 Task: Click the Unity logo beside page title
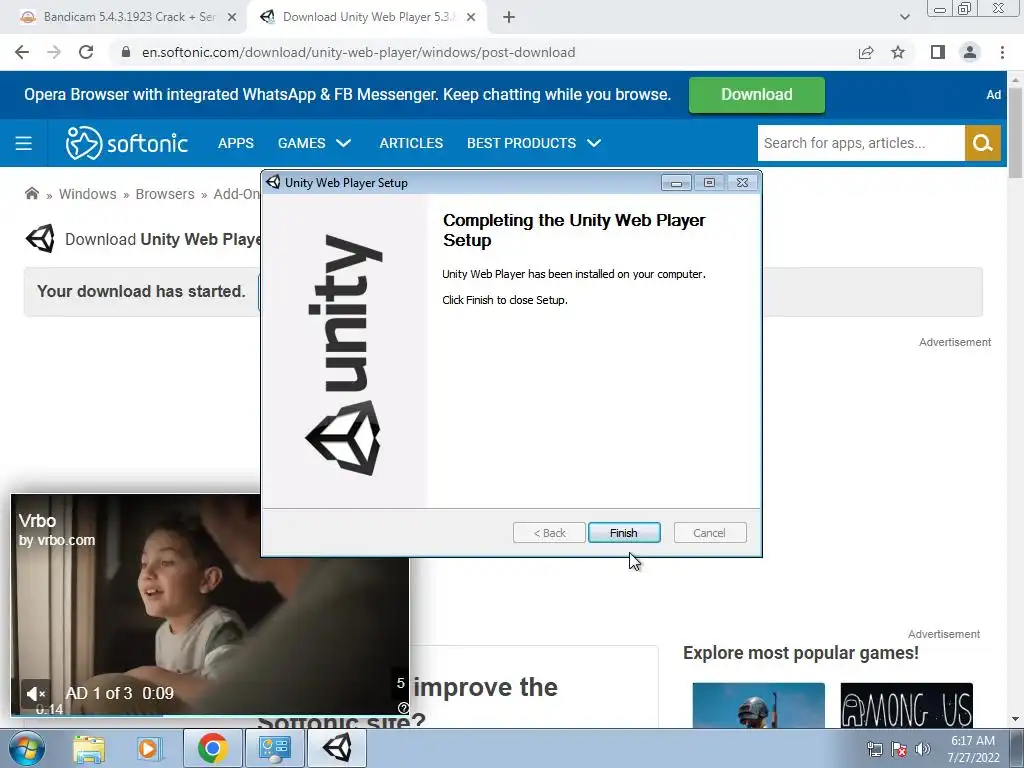[40, 239]
